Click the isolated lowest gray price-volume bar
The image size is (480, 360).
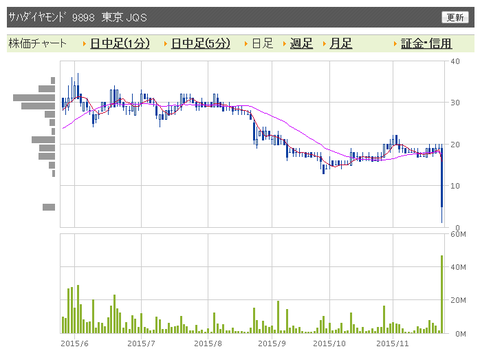point(49,207)
